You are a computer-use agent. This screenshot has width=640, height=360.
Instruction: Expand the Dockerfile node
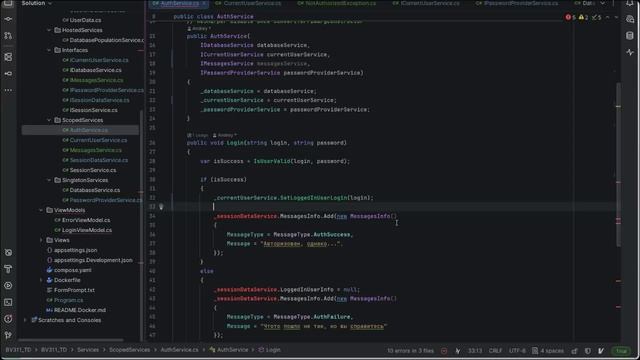click(41, 280)
